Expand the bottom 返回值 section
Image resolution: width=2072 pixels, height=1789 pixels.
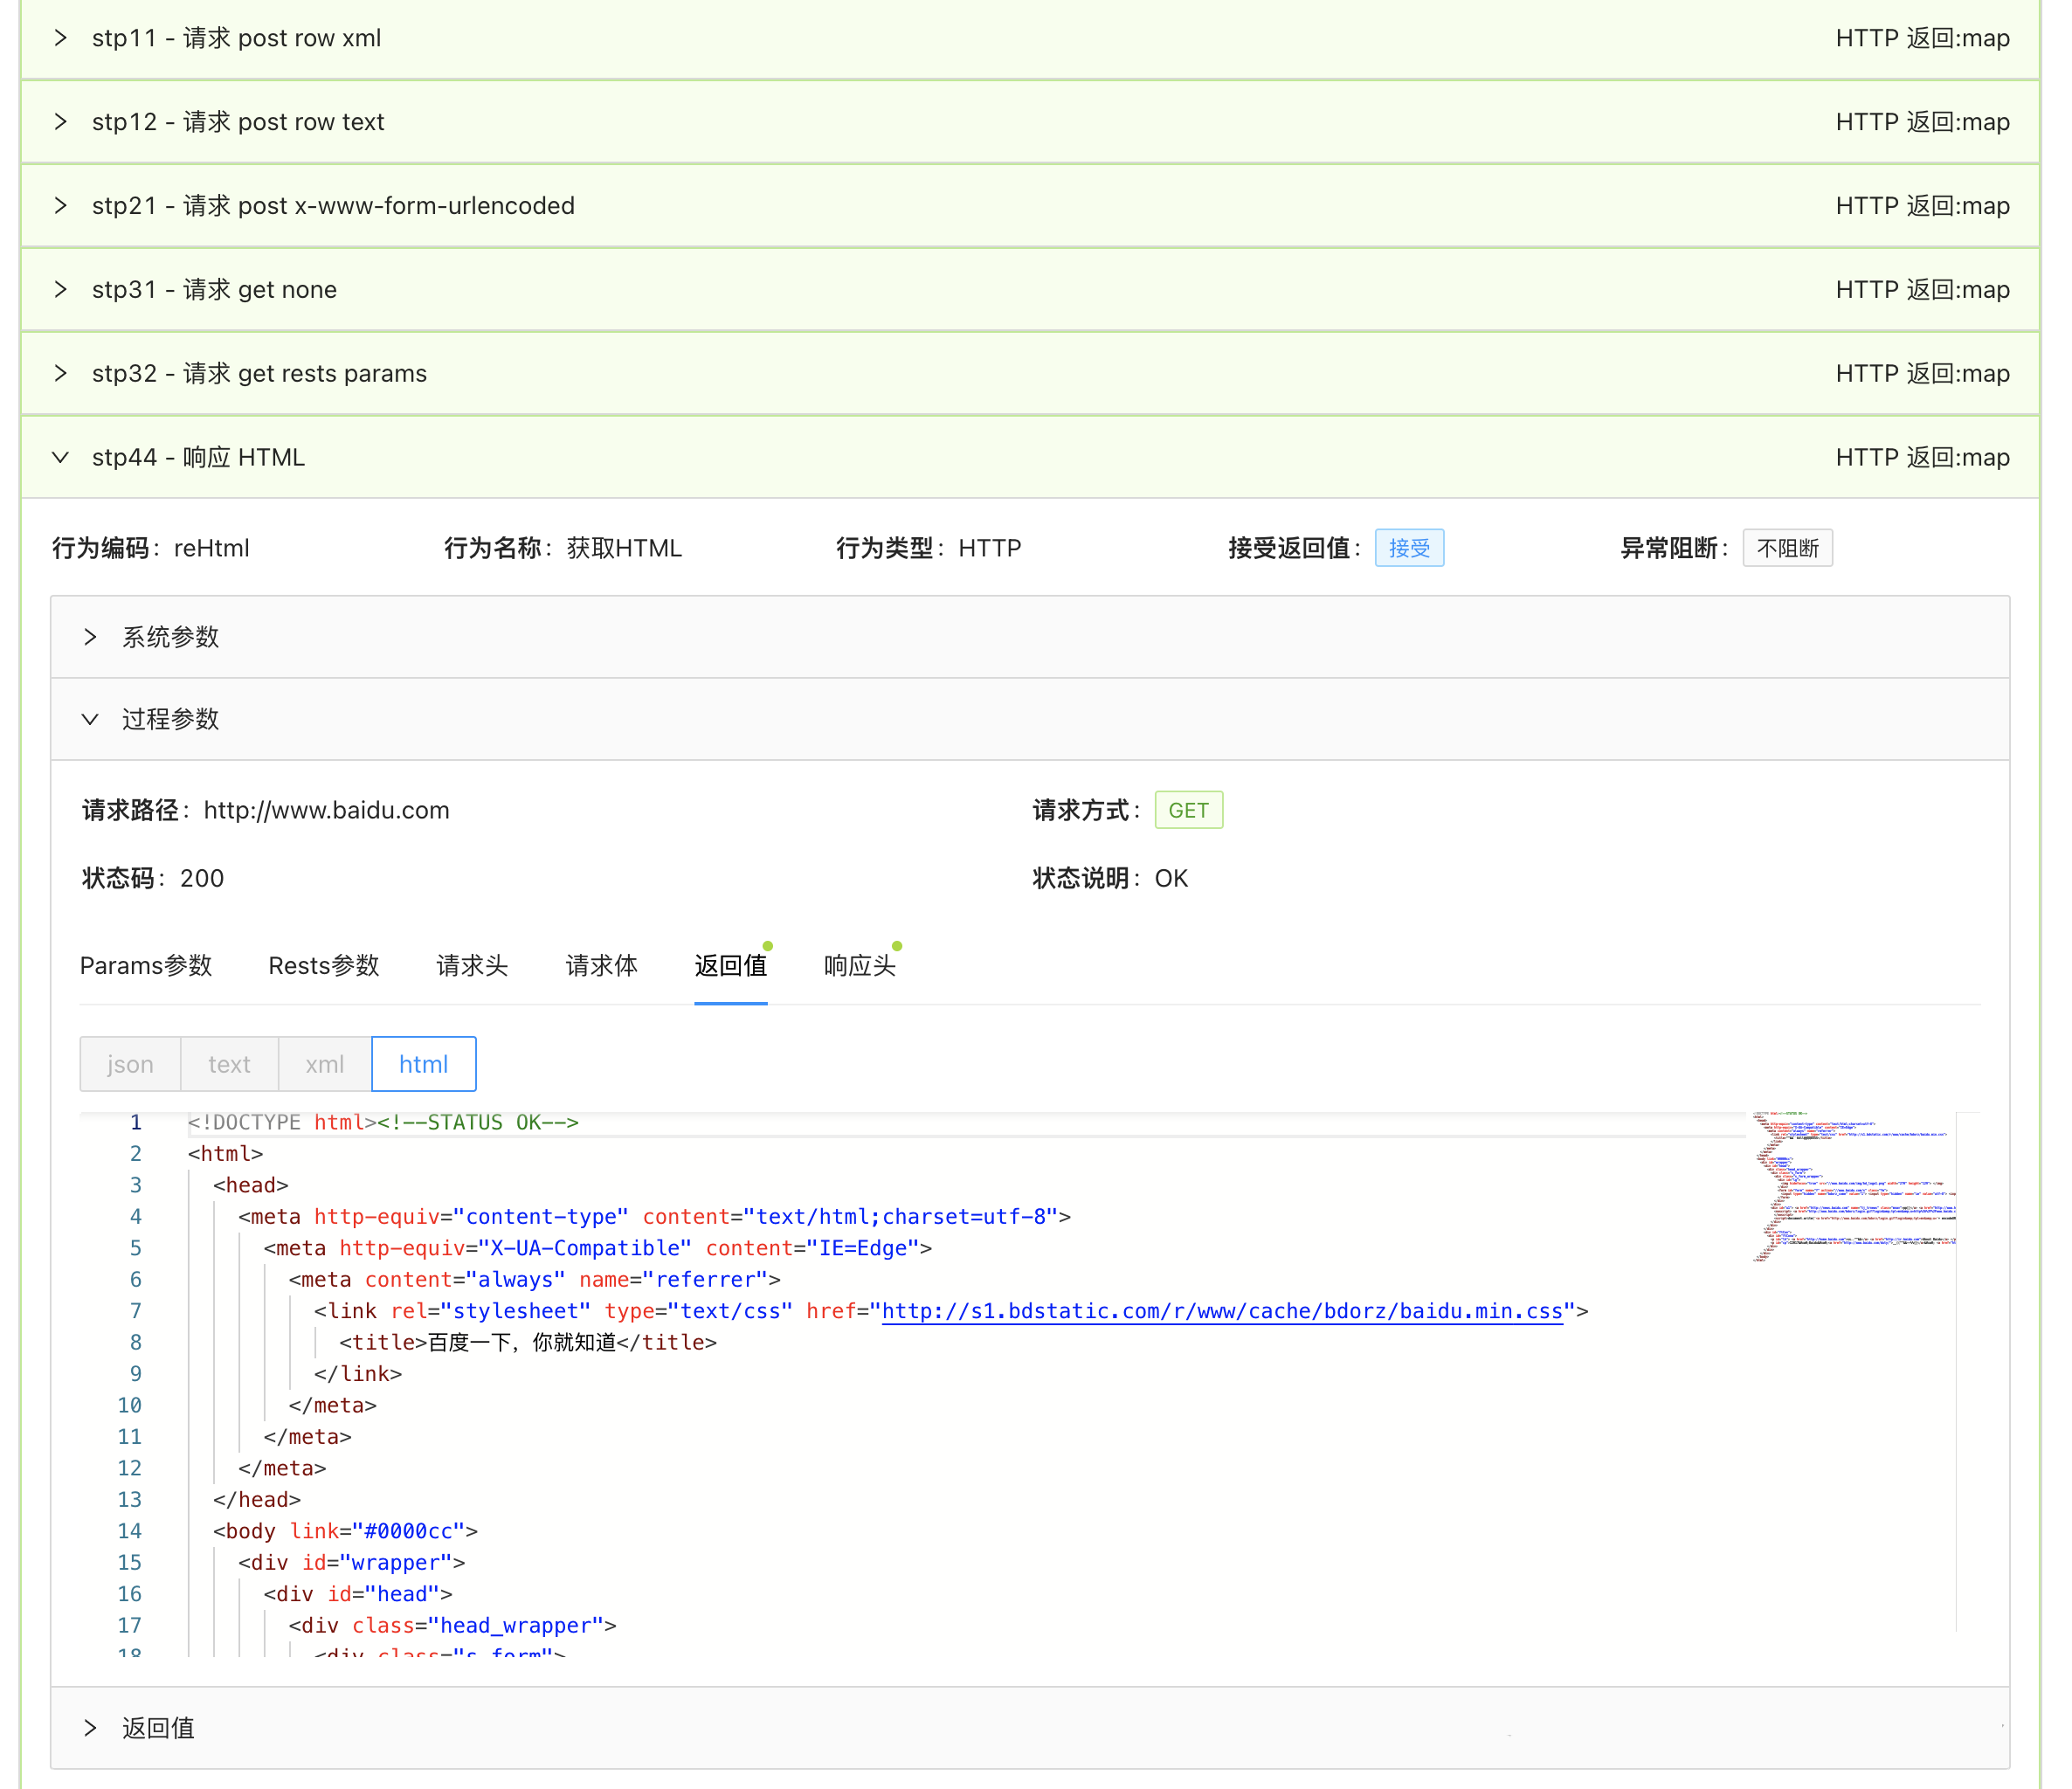pyautogui.click(x=91, y=1728)
